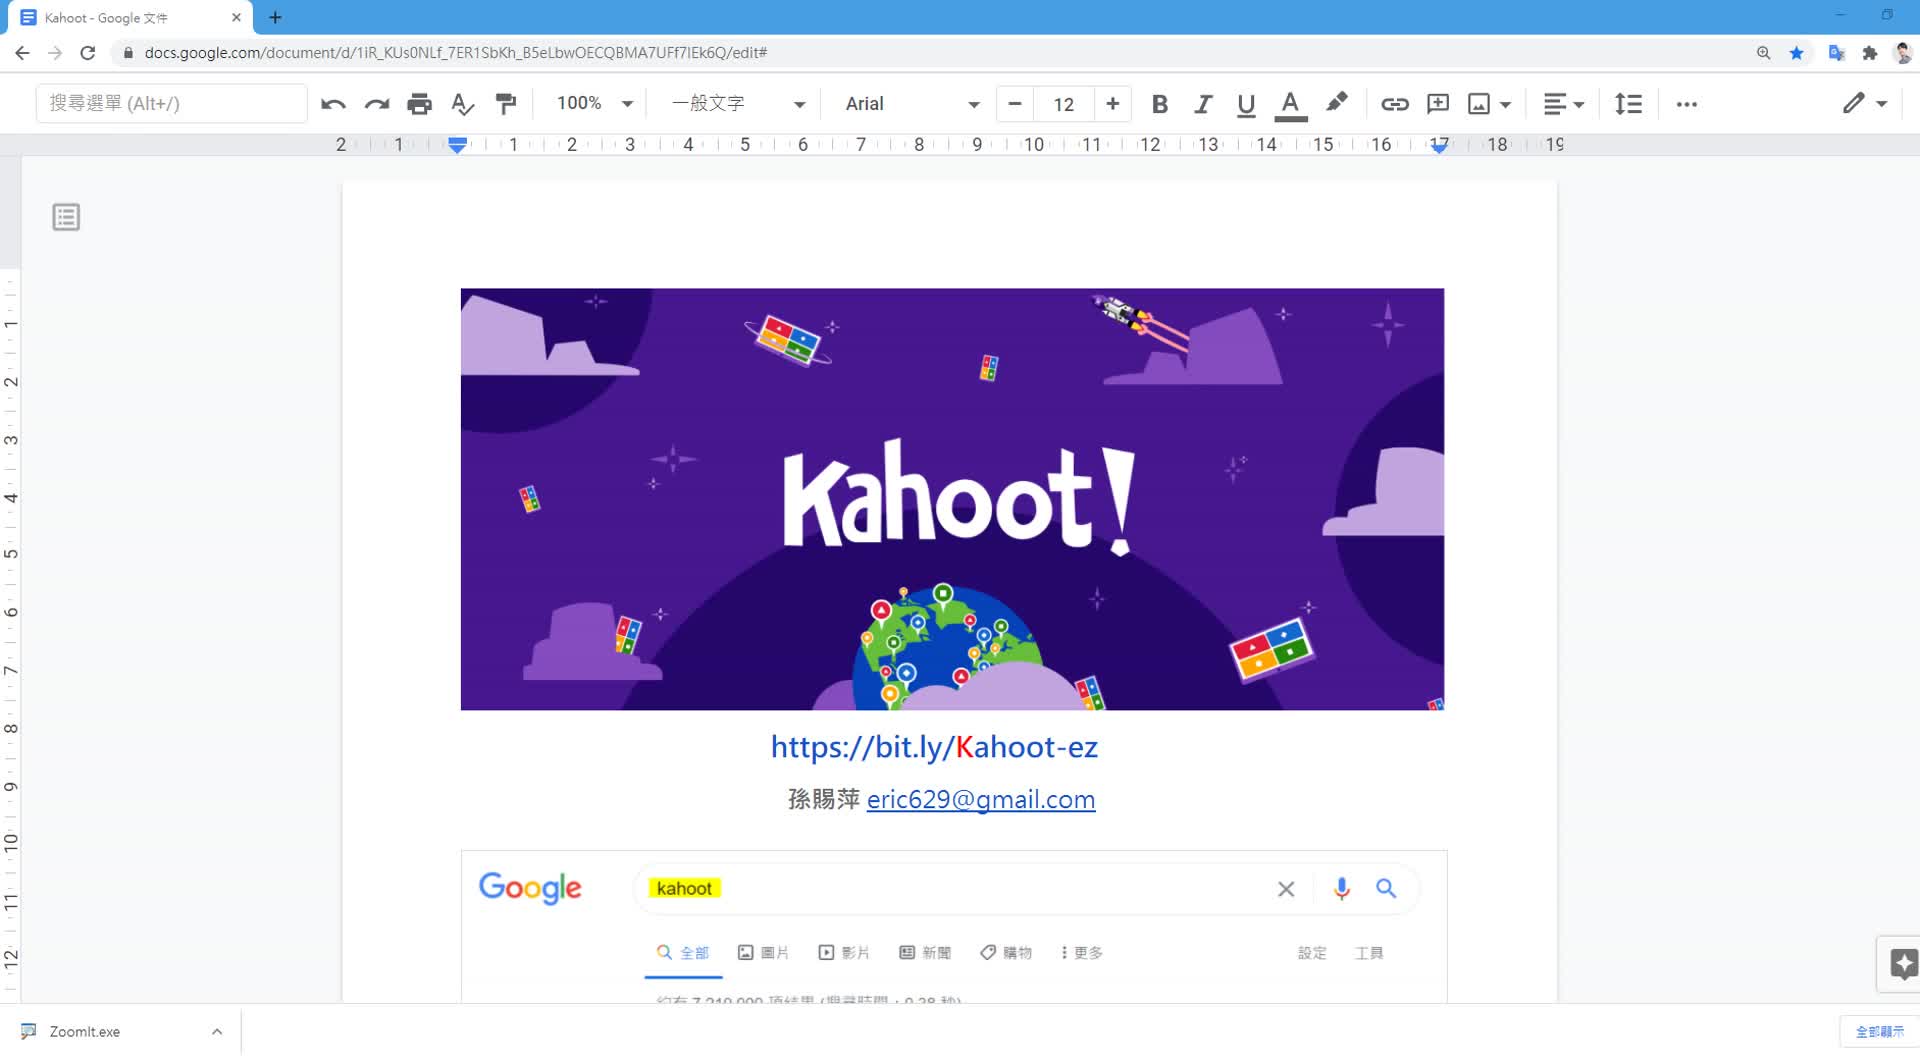Redo the last action
Viewport: 1920px width, 1060px height.
coord(377,104)
